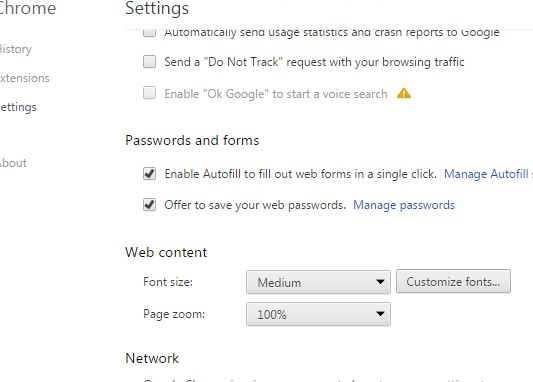
Task: Select Settings in the left sidebar
Action: pyautogui.click(x=18, y=107)
